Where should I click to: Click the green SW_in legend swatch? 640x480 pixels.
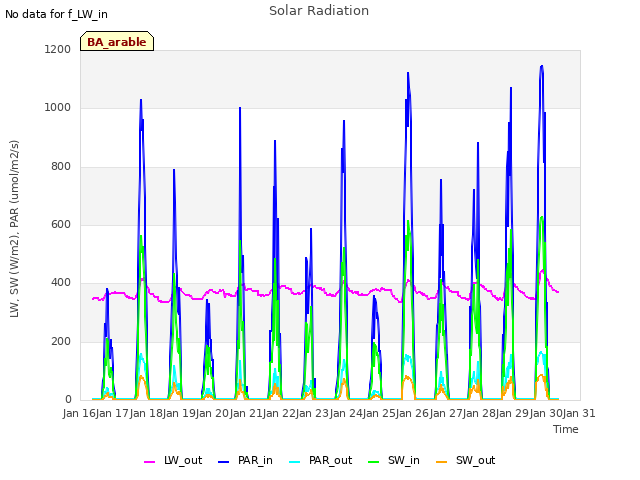click(373, 462)
